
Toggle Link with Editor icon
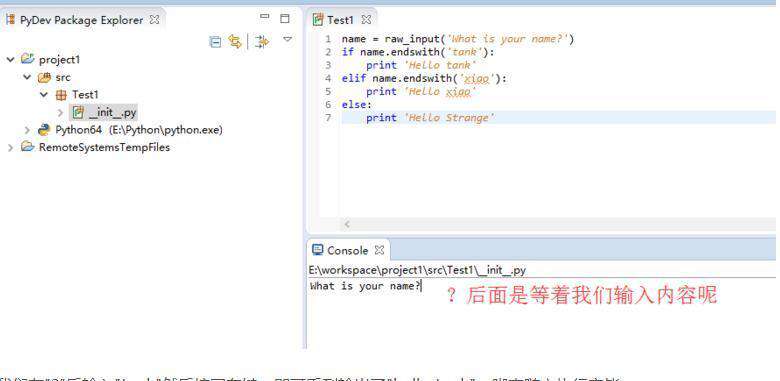[x=235, y=42]
